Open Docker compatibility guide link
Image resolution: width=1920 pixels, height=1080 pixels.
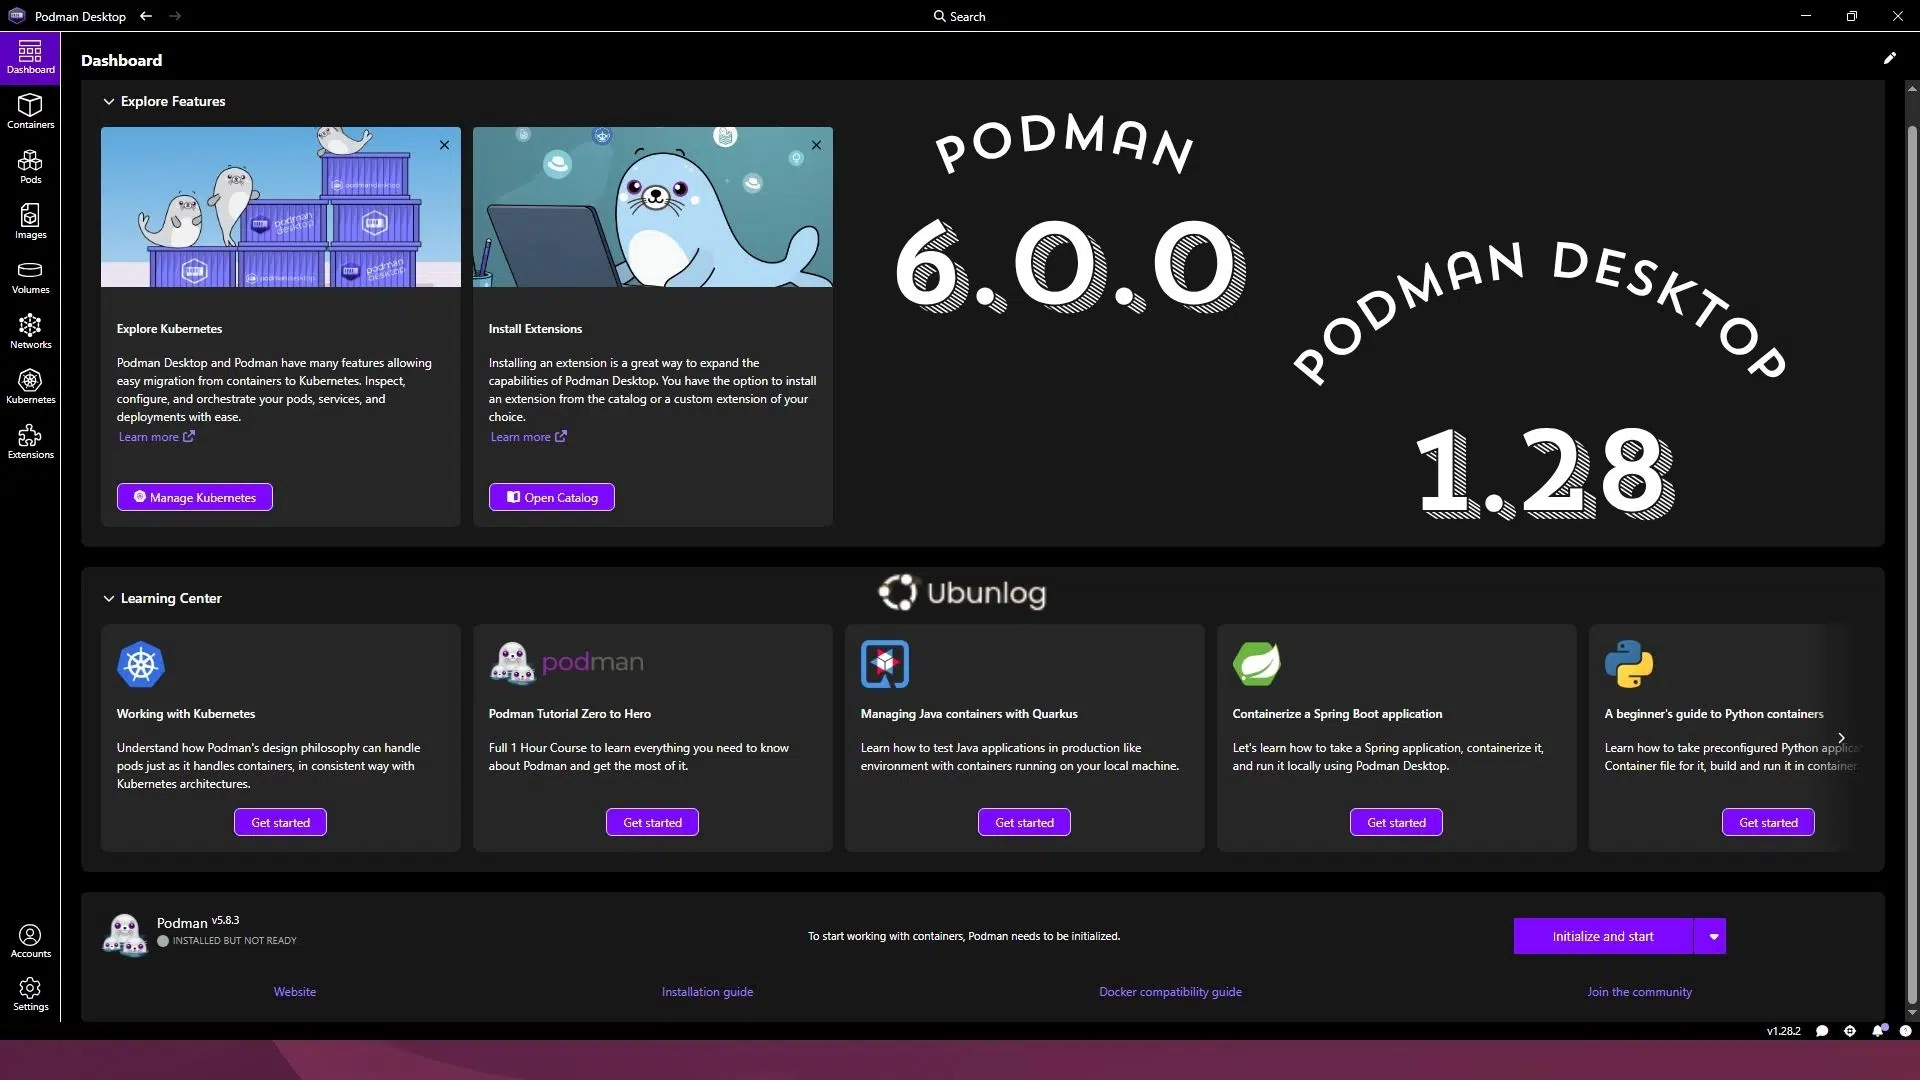point(1170,992)
